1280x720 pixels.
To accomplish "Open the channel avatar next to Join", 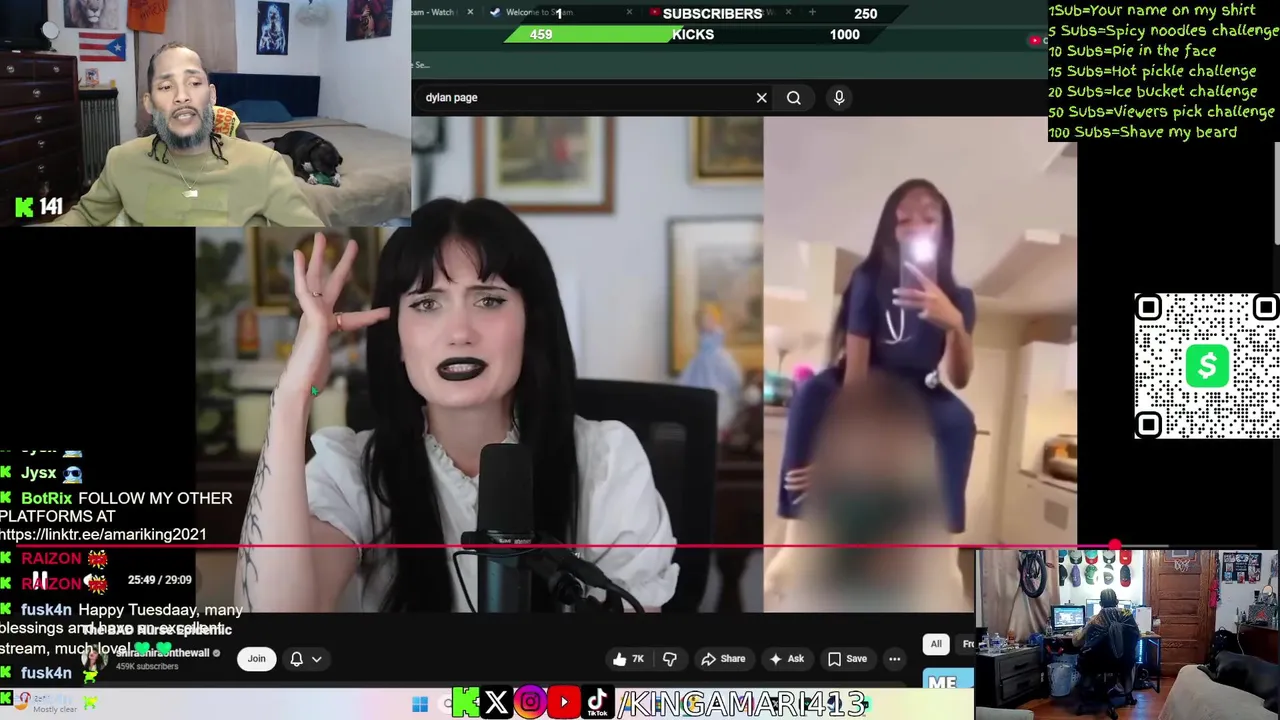I will pyautogui.click(x=97, y=659).
